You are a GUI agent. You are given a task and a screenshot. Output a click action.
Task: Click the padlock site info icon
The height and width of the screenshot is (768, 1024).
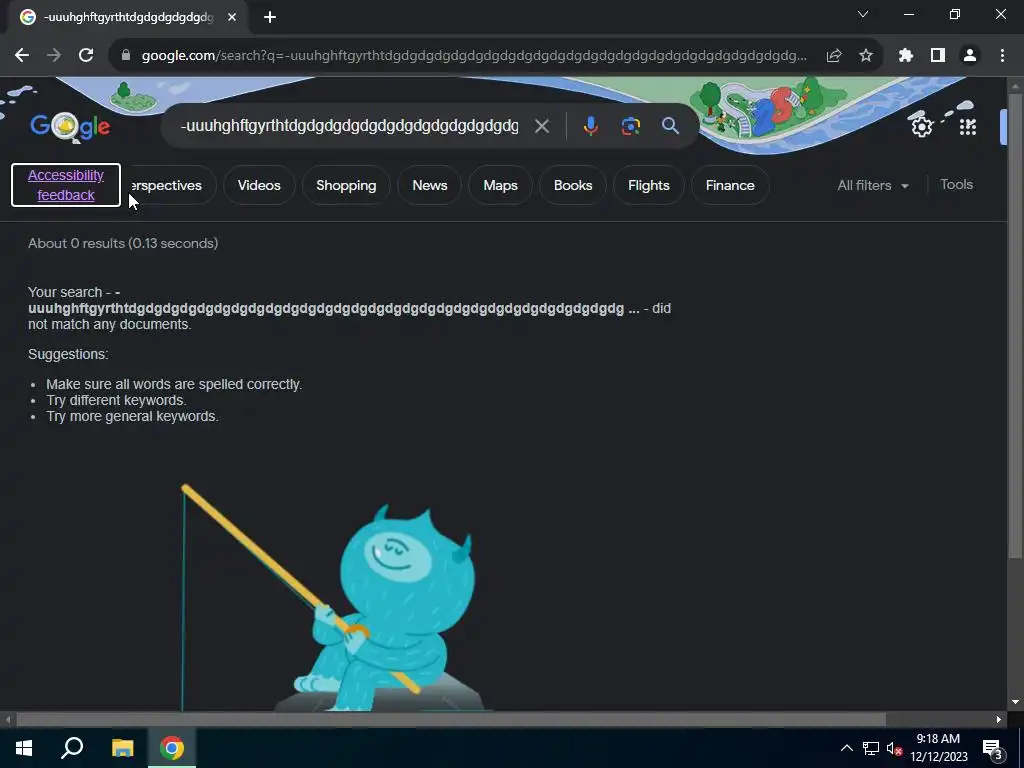click(x=126, y=56)
